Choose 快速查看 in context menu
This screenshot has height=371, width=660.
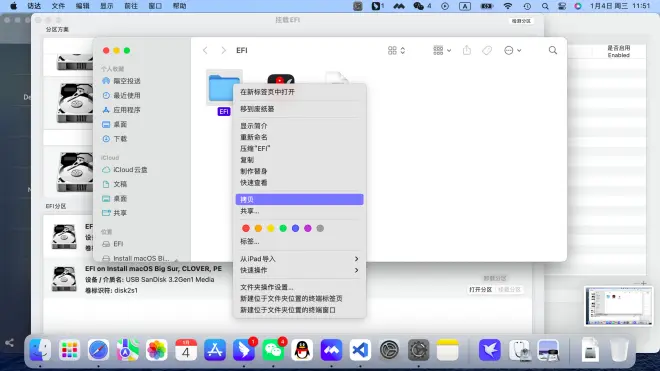click(299, 183)
